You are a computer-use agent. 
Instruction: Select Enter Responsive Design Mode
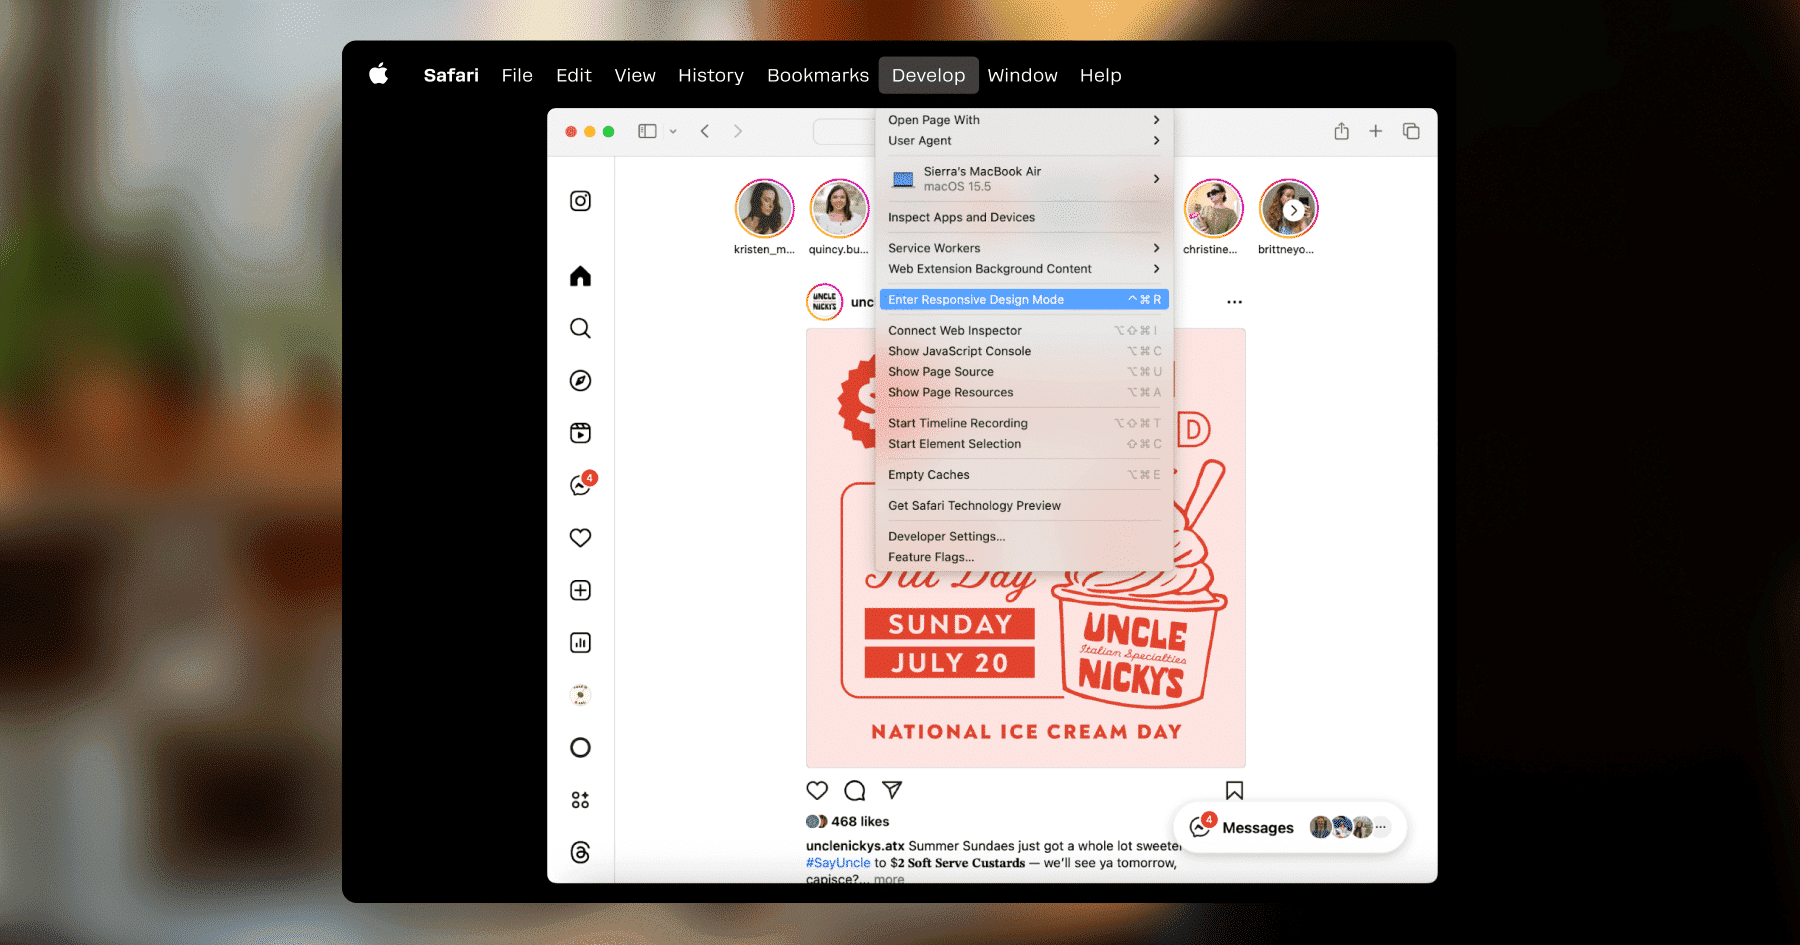(x=1024, y=300)
